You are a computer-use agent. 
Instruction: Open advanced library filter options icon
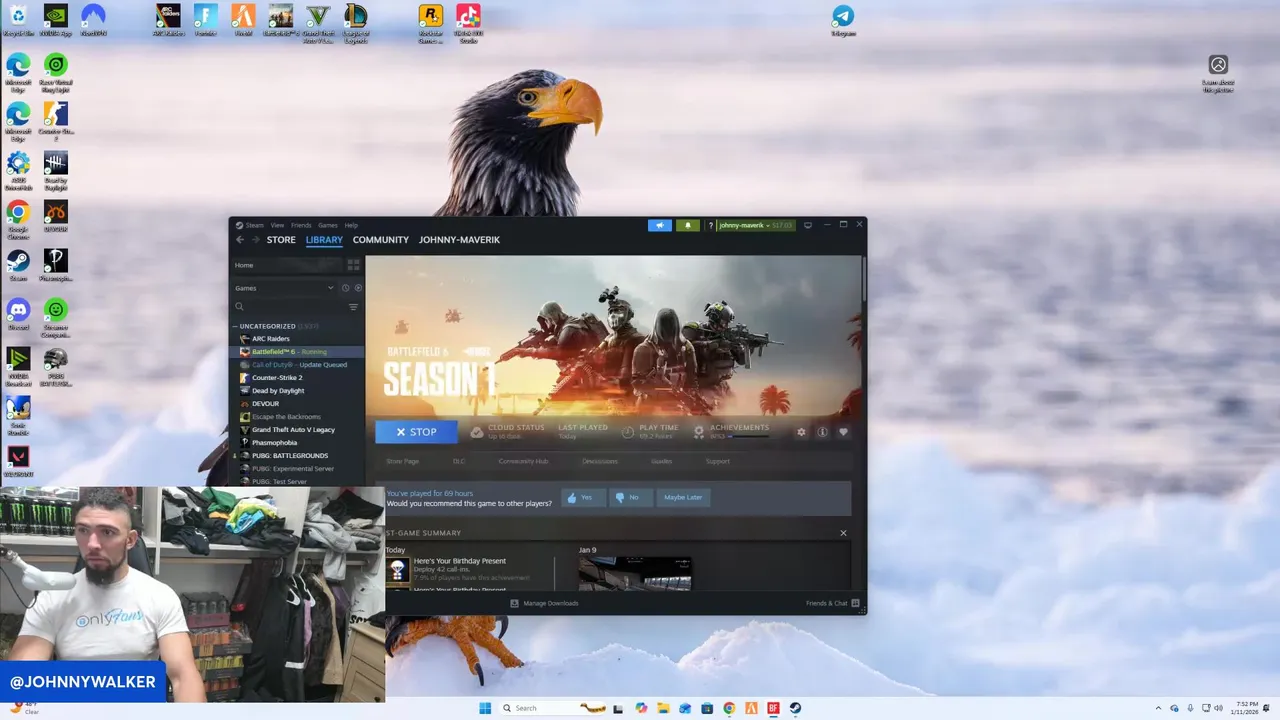[353, 307]
